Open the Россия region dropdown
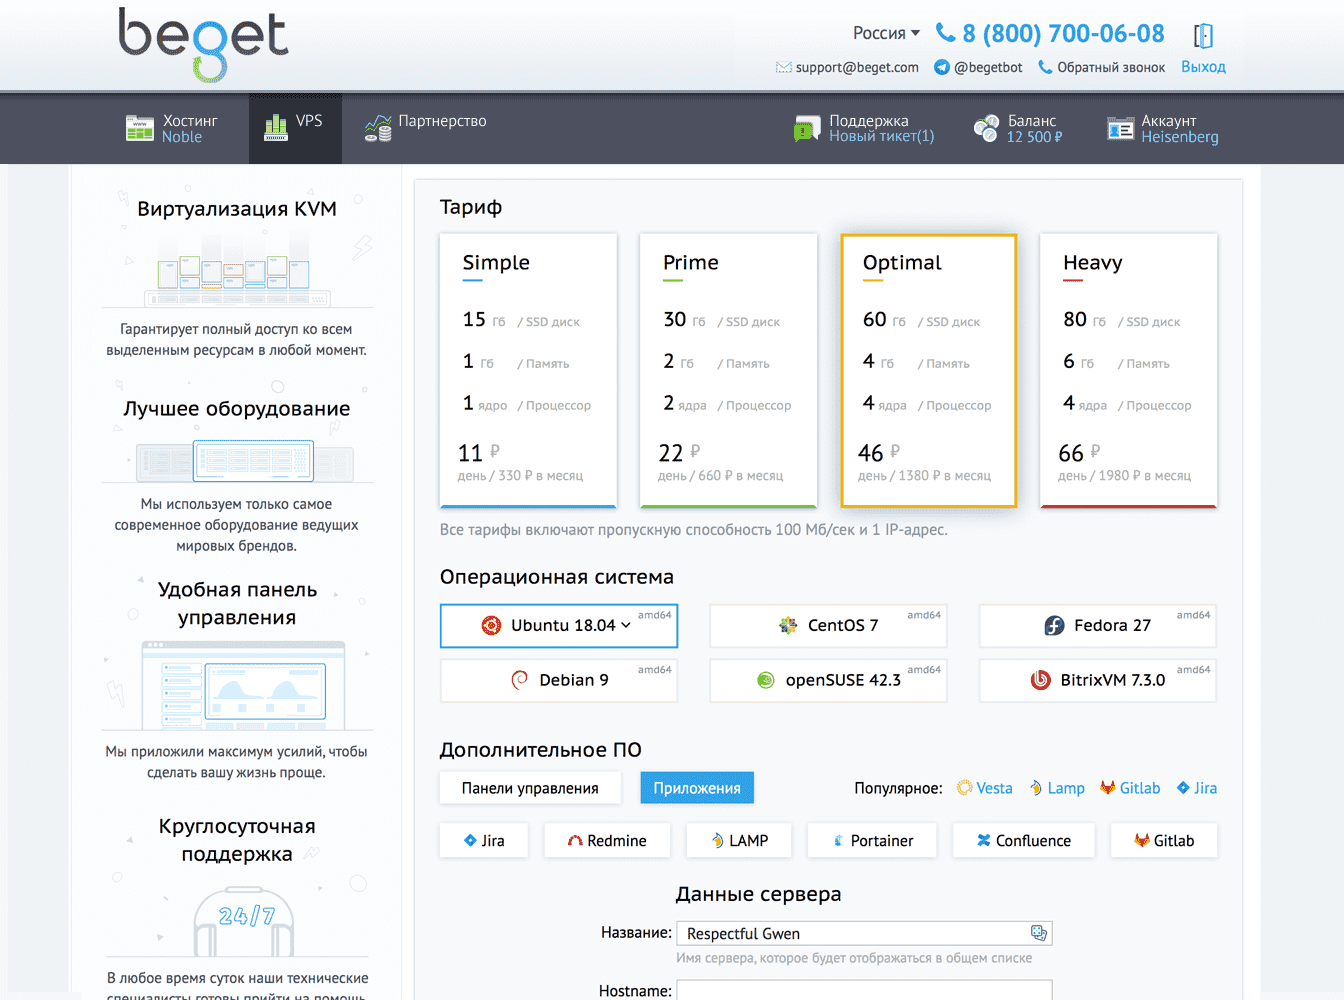The height and width of the screenshot is (1000, 1344). click(x=886, y=33)
